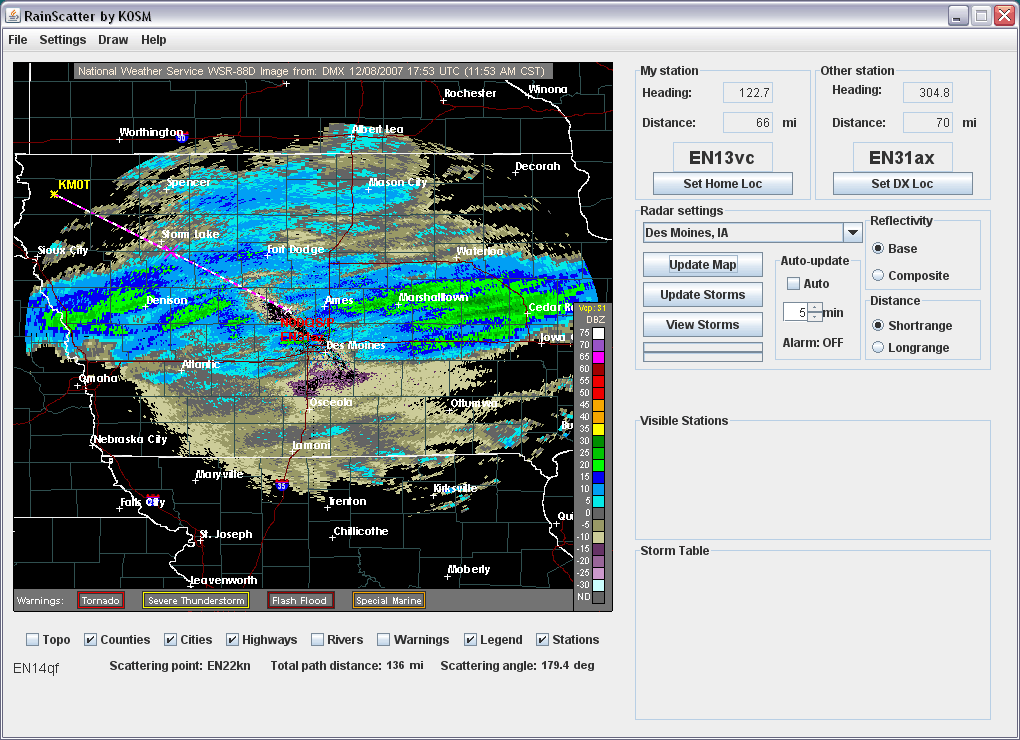The height and width of the screenshot is (740, 1020).
Task: Click the Special Marine warning legend box
Action: coord(388,601)
